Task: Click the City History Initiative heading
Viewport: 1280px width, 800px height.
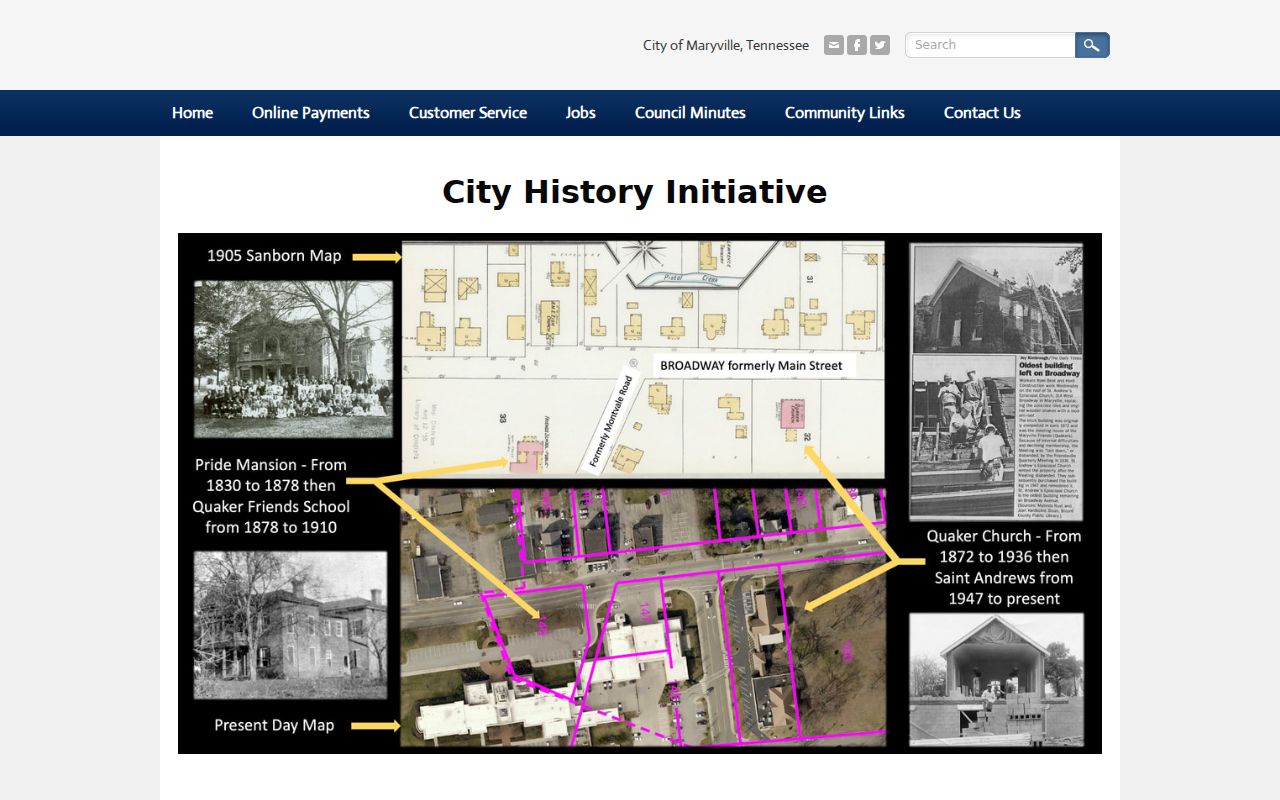Action: (635, 192)
